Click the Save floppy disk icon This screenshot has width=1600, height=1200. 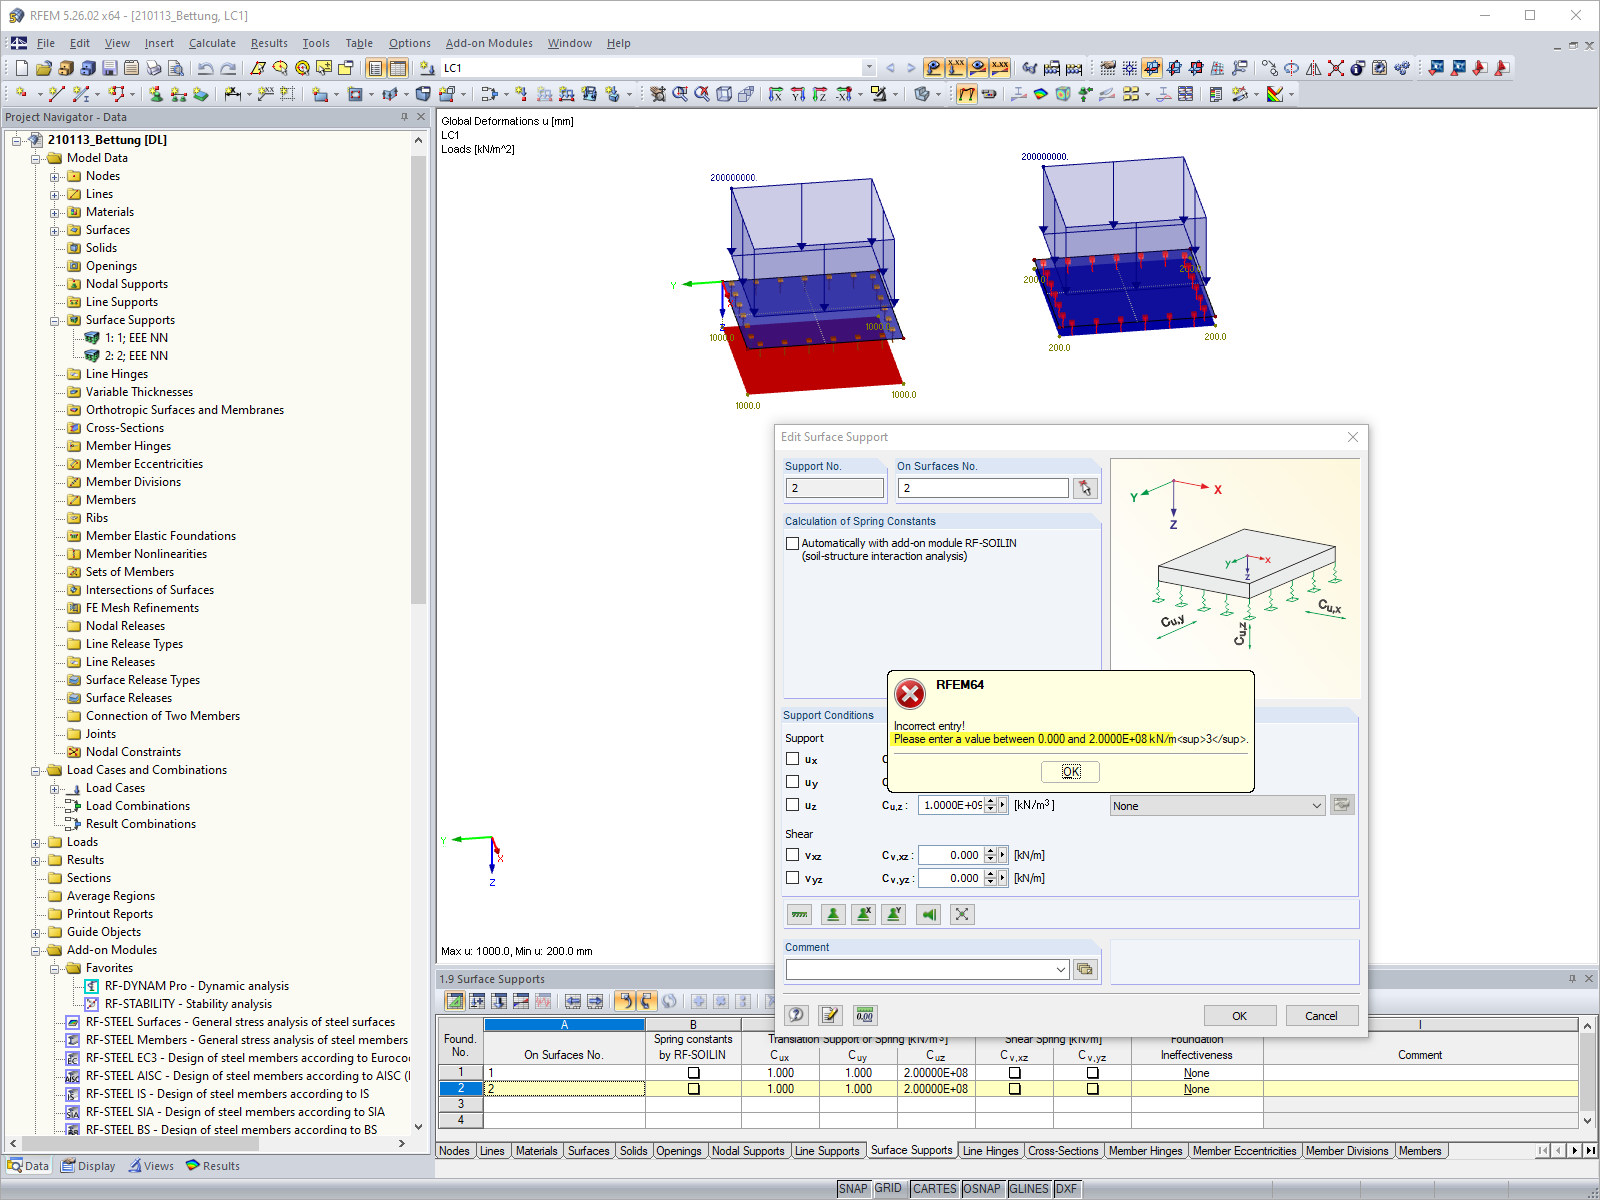(x=110, y=68)
